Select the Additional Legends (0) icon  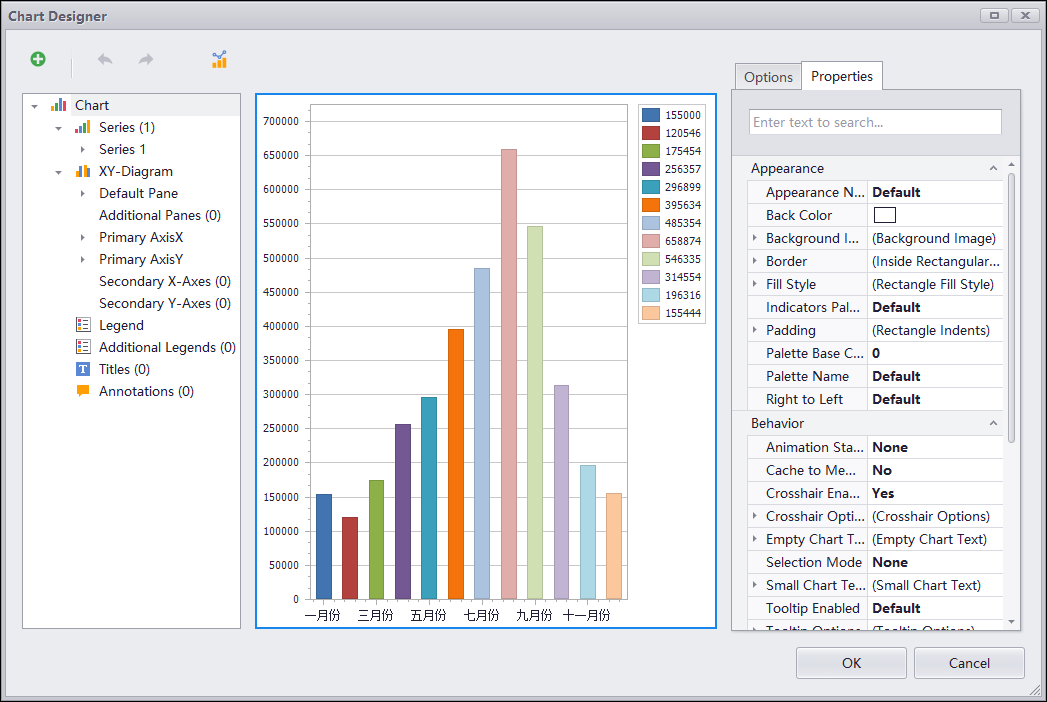point(83,347)
